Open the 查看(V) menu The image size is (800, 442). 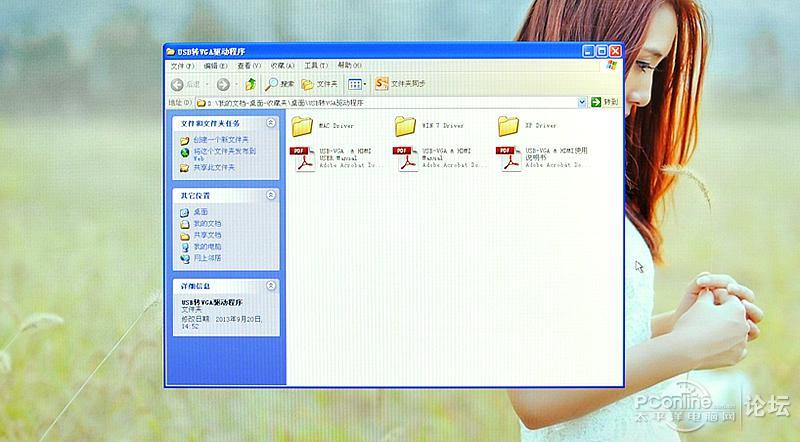pyautogui.click(x=248, y=66)
